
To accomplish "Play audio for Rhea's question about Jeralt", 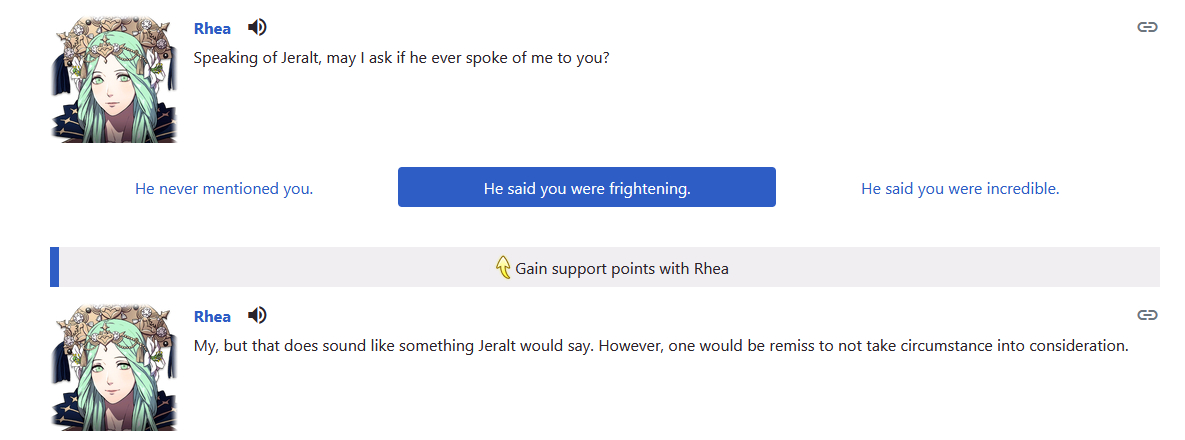I will pyautogui.click(x=257, y=27).
